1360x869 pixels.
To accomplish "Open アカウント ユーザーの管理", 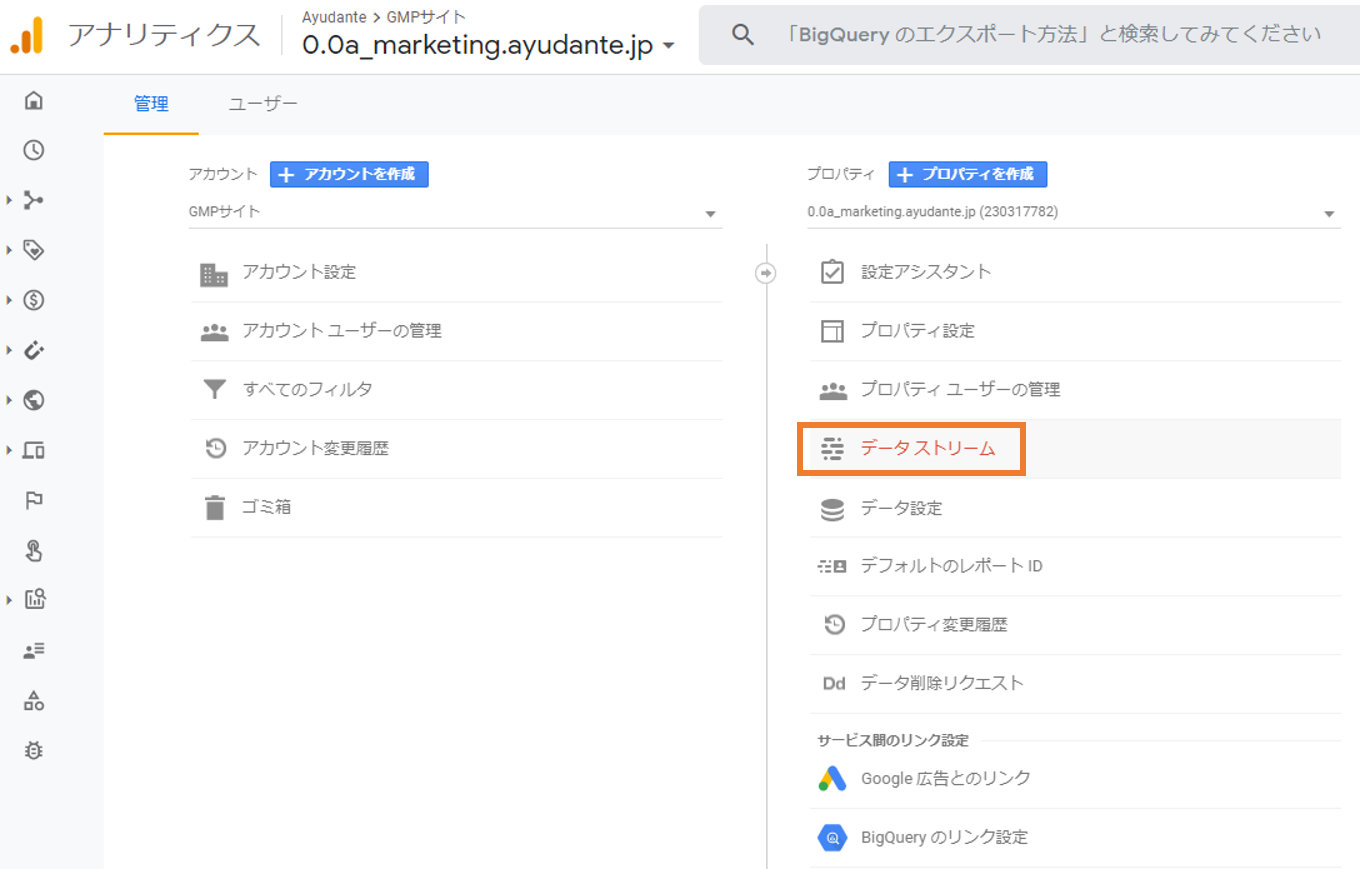I will 457,332.
